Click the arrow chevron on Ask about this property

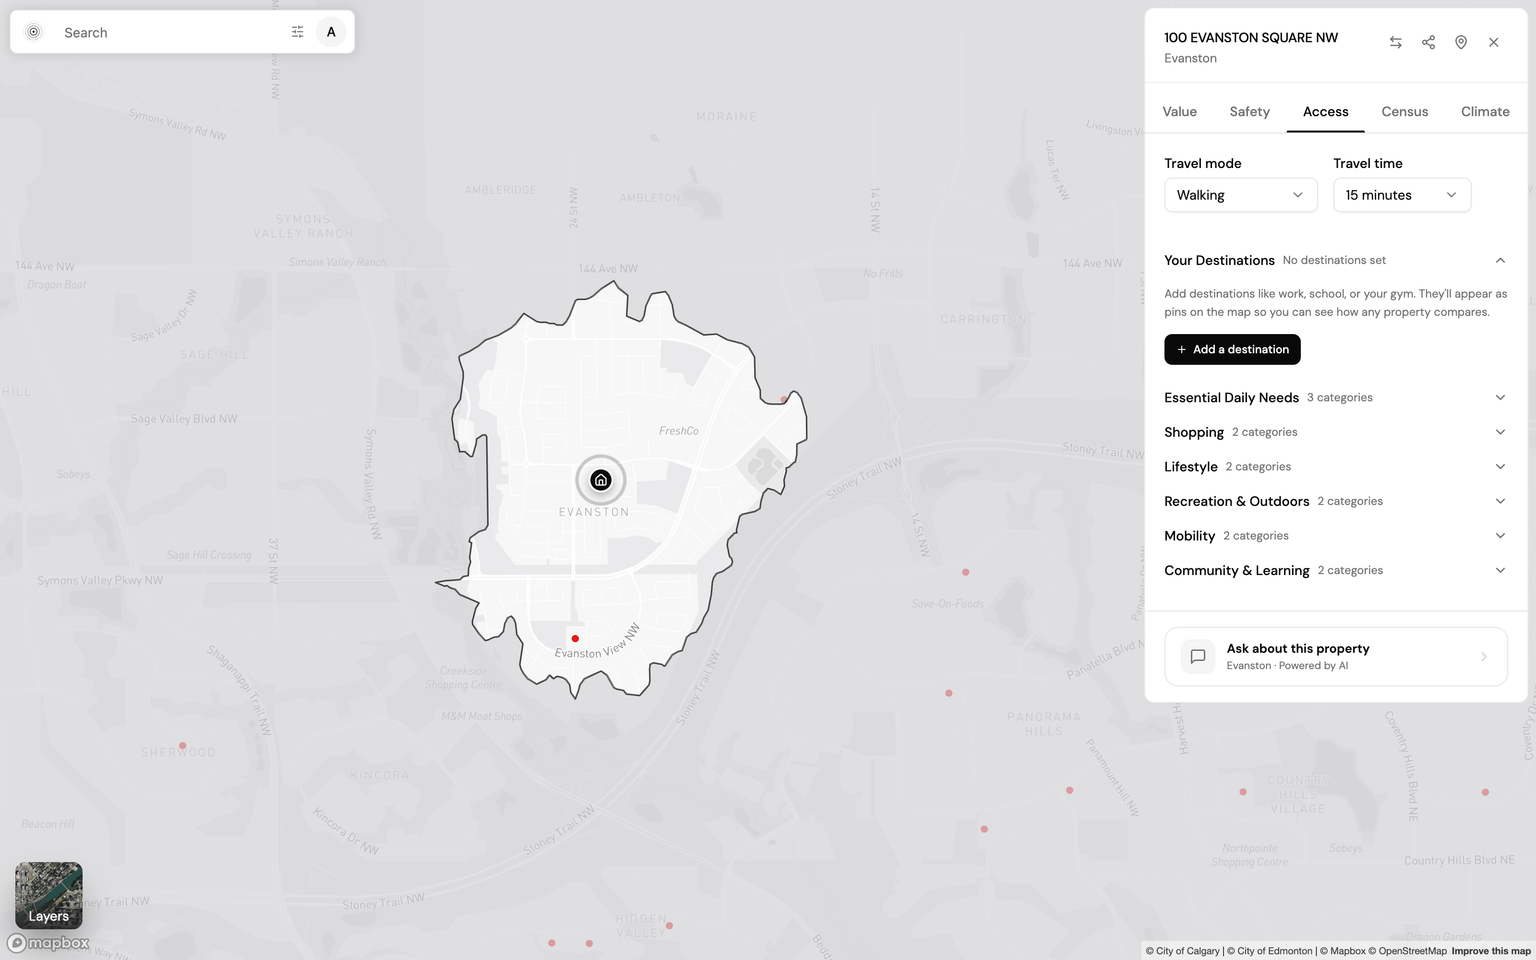[x=1484, y=657]
